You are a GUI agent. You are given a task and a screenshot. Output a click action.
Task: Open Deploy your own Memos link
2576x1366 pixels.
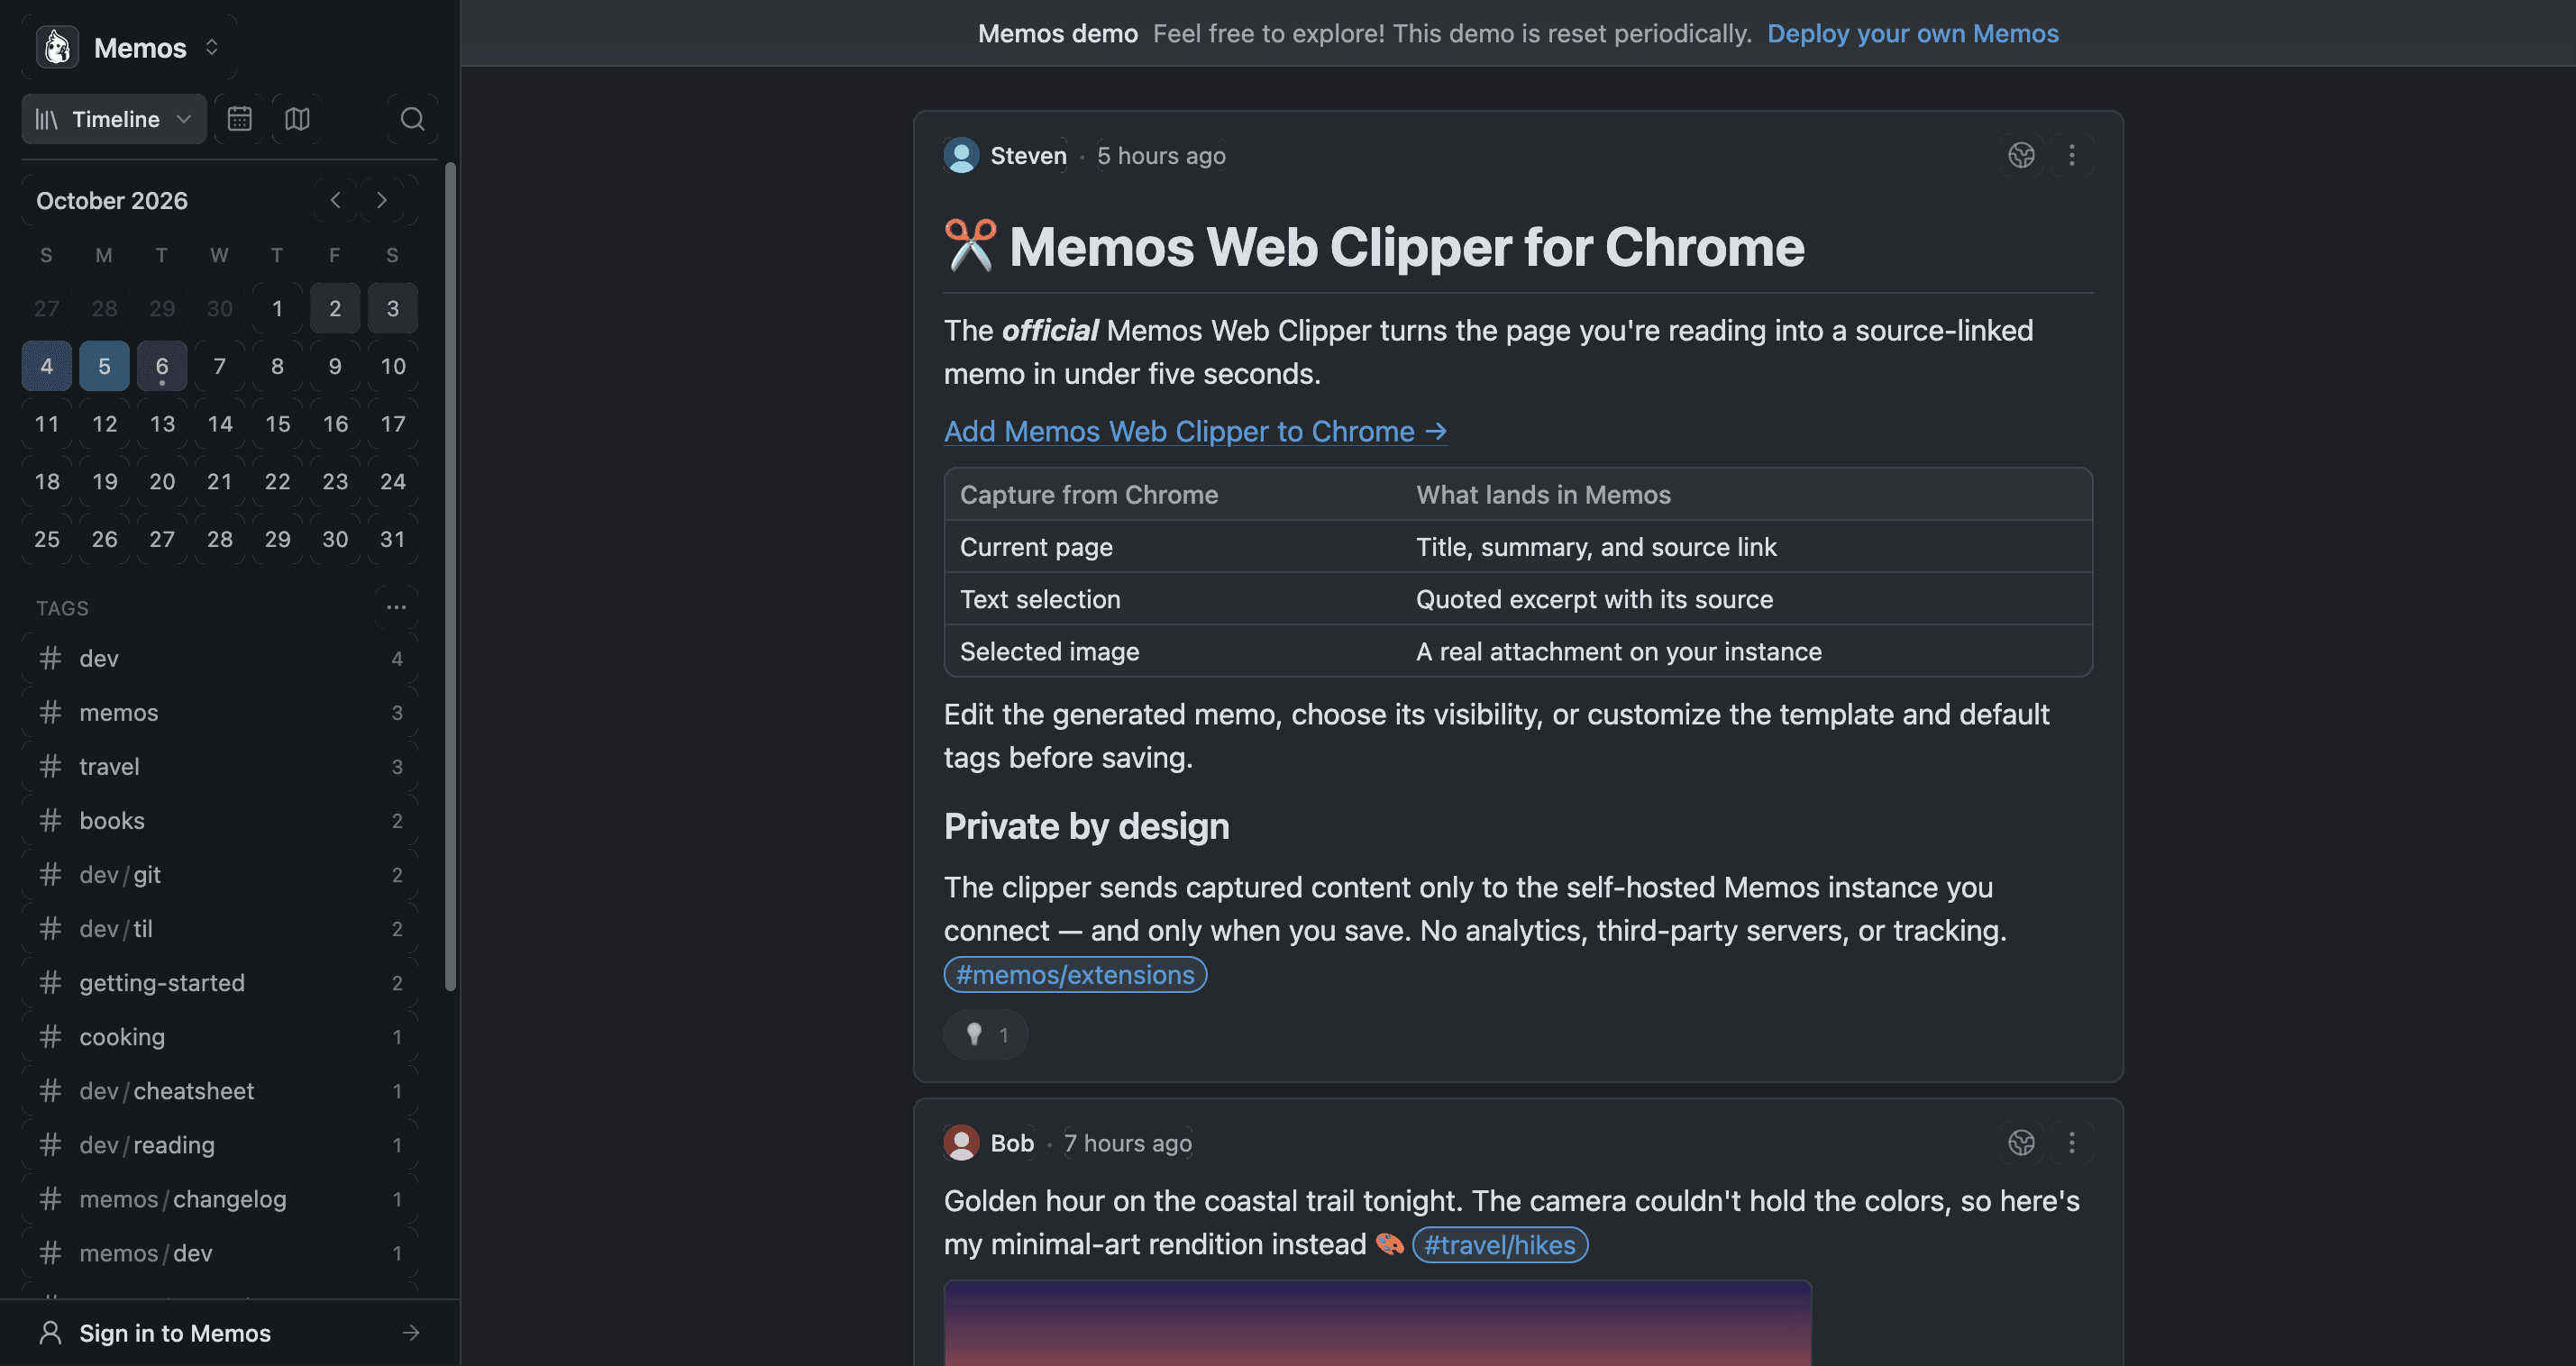coord(1913,33)
